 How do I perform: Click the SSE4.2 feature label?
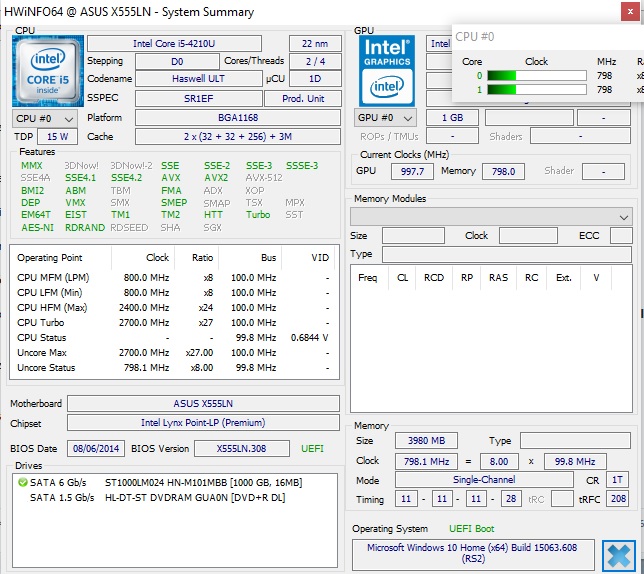click(x=126, y=178)
